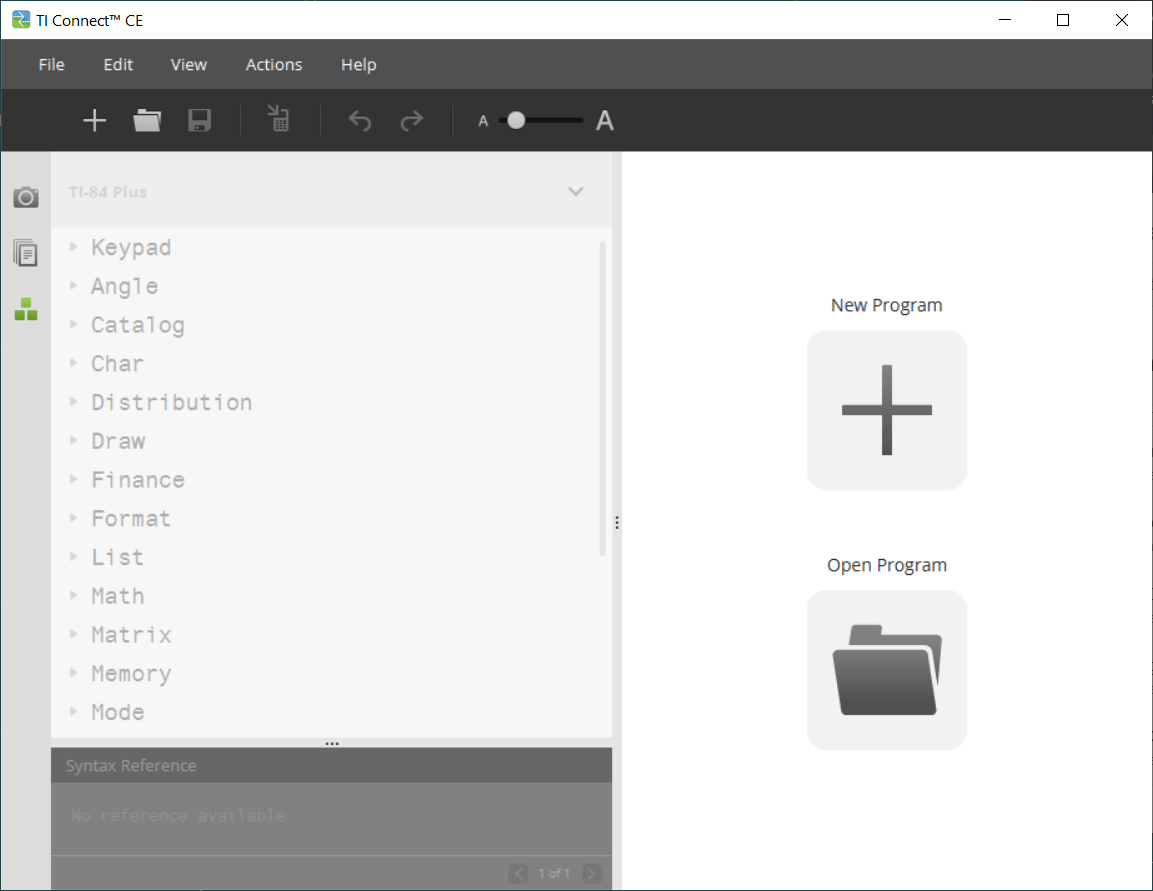Open the Screen Capture camera workspace
This screenshot has height=891, width=1153.
26,197
